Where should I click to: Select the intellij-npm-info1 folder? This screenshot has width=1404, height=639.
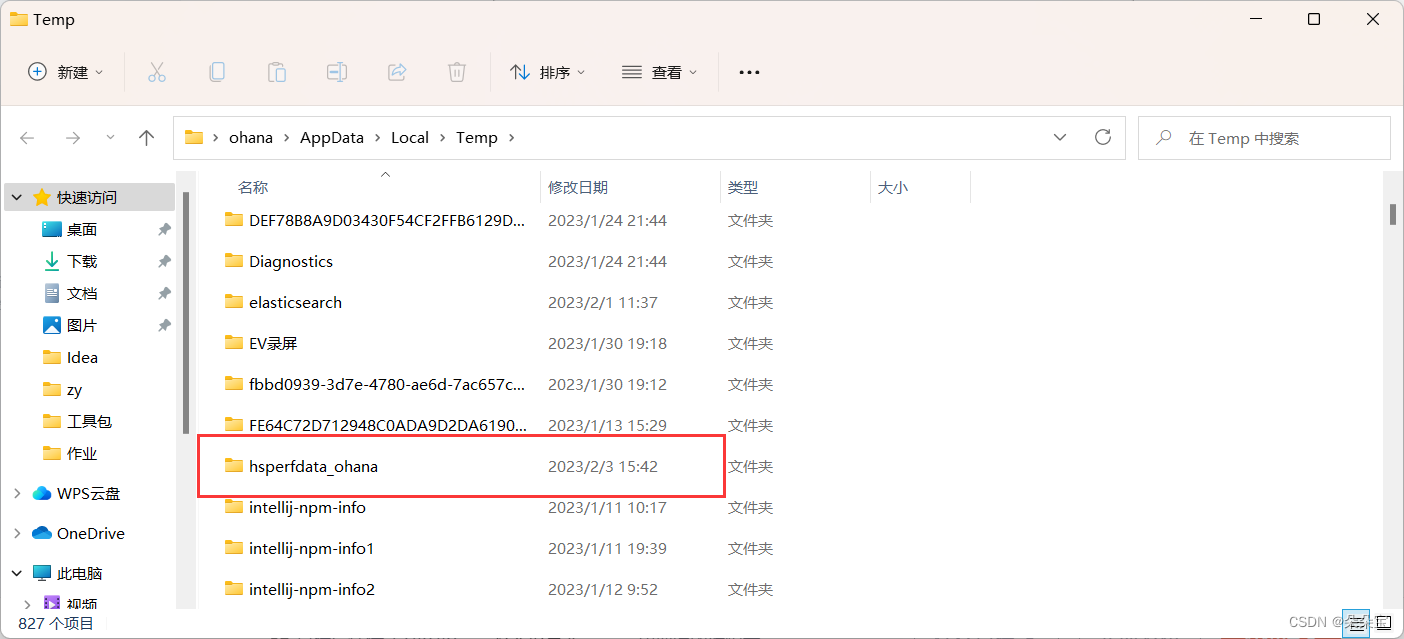(x=311, y=548)
